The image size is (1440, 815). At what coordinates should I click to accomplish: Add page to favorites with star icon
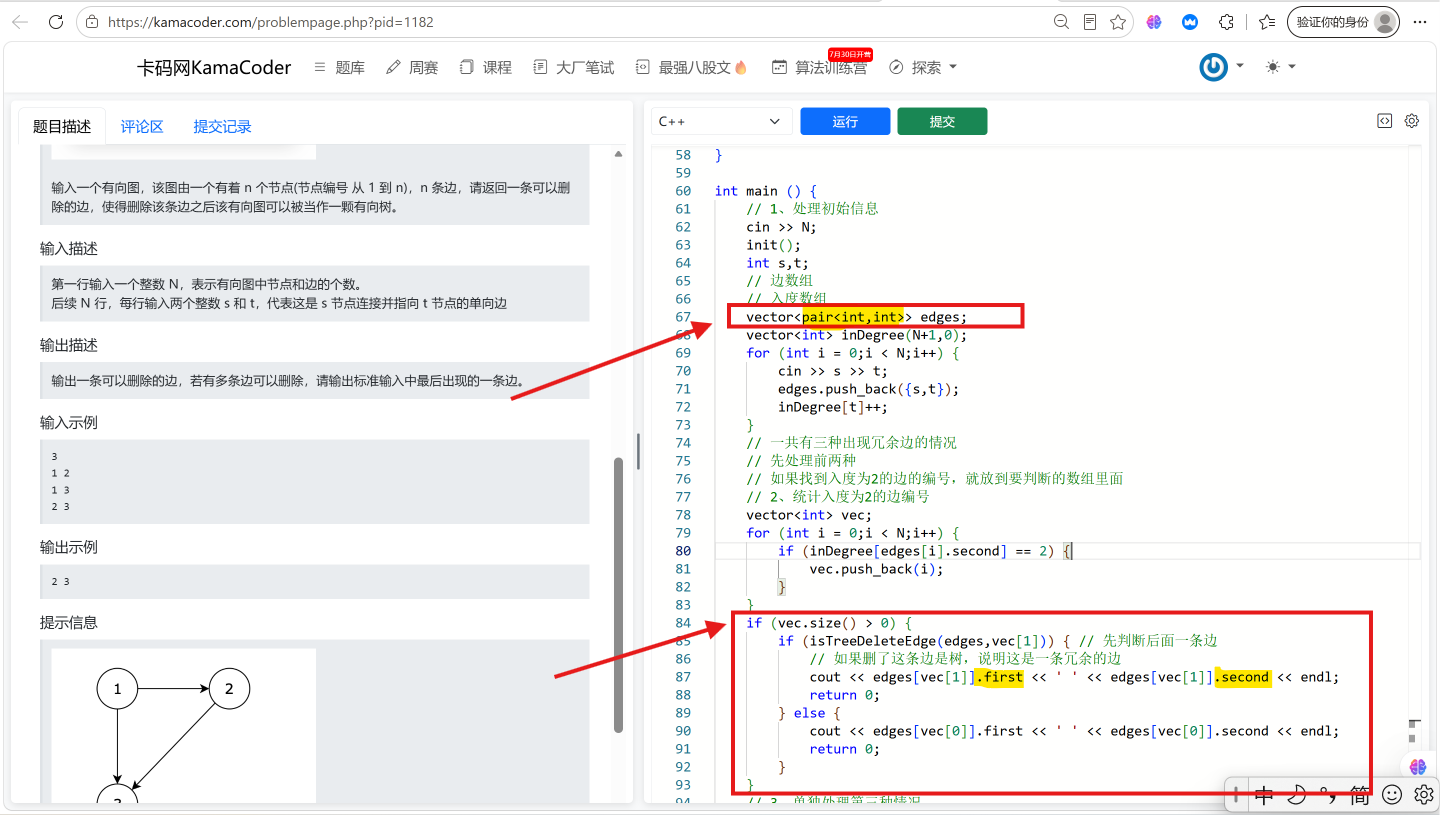[1118, 21]
